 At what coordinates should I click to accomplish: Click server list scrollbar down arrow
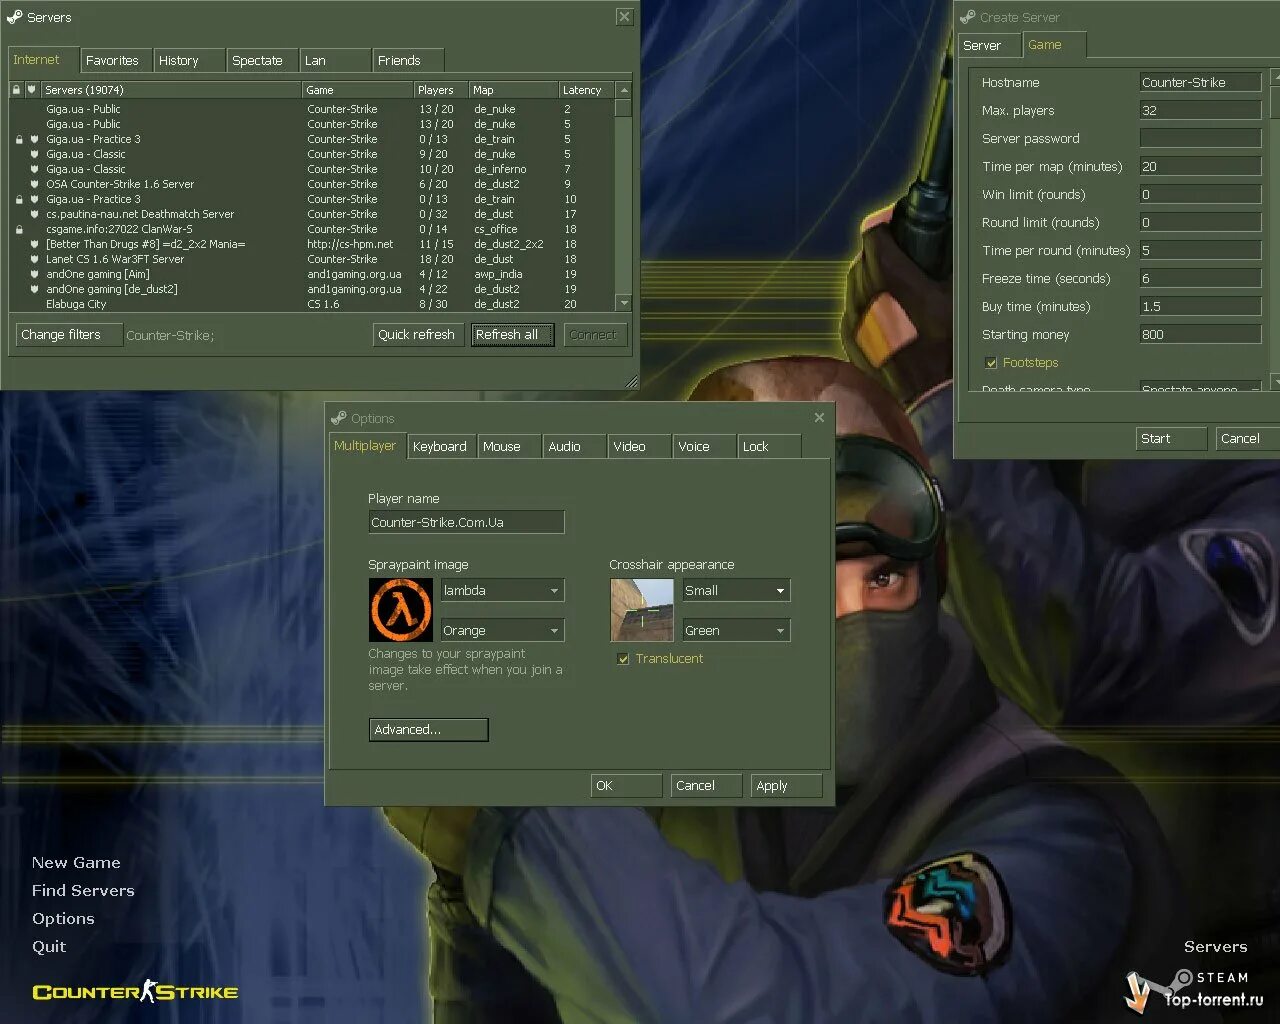pyautogui.click(x=624, y=303)
